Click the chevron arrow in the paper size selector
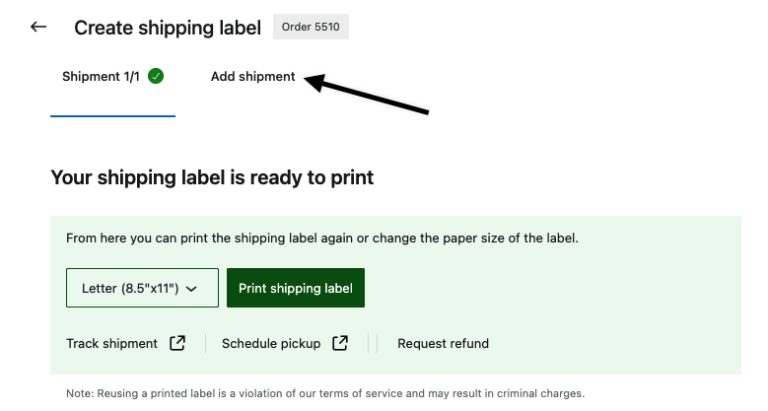 (191, 288)
